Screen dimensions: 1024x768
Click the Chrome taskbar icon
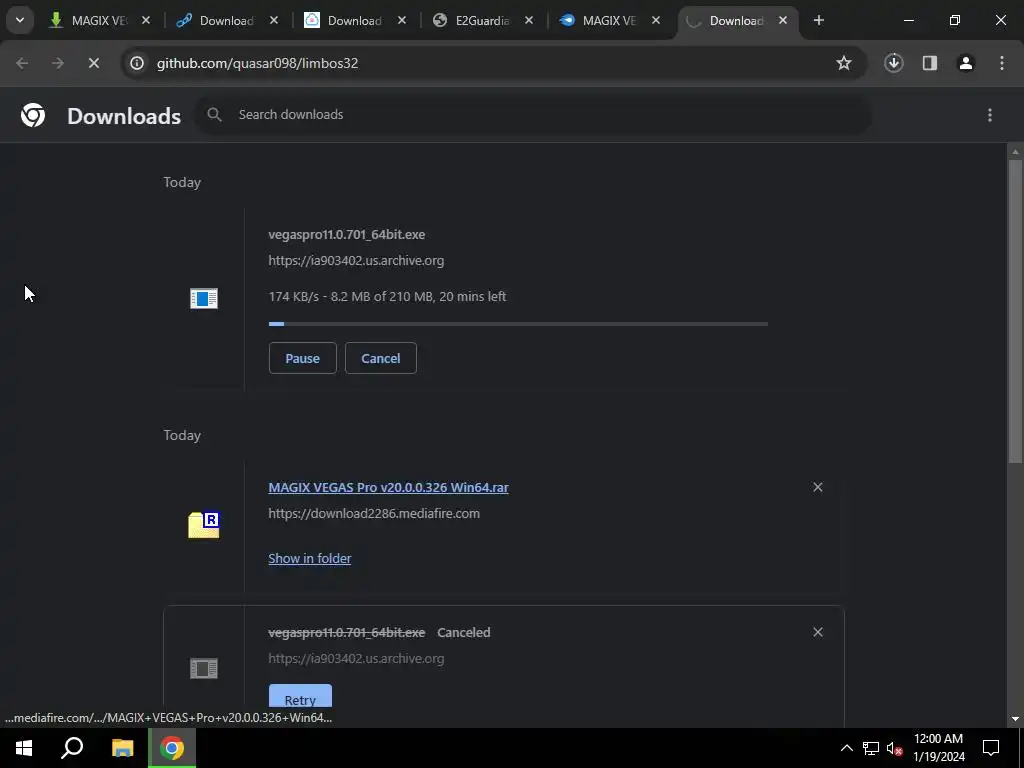172,748
